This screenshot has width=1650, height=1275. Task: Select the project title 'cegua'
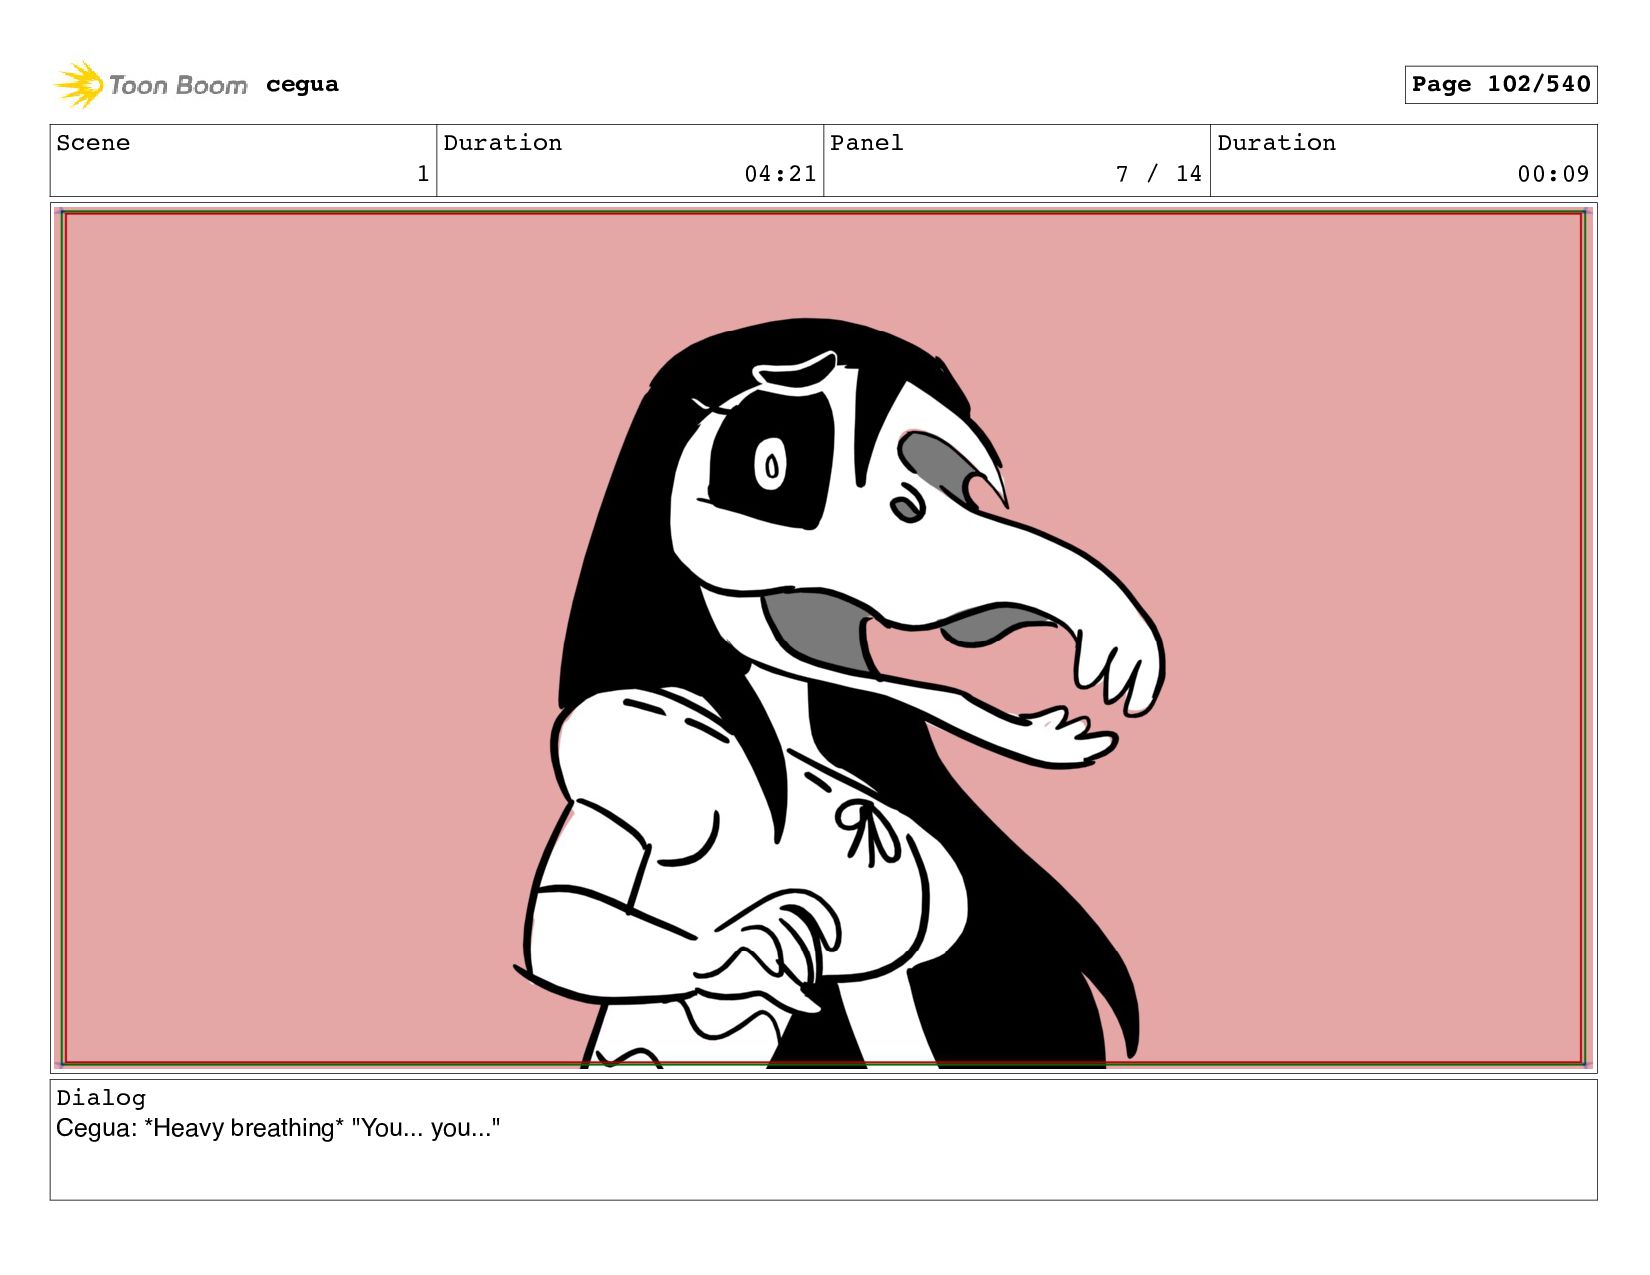pos(302,85)
